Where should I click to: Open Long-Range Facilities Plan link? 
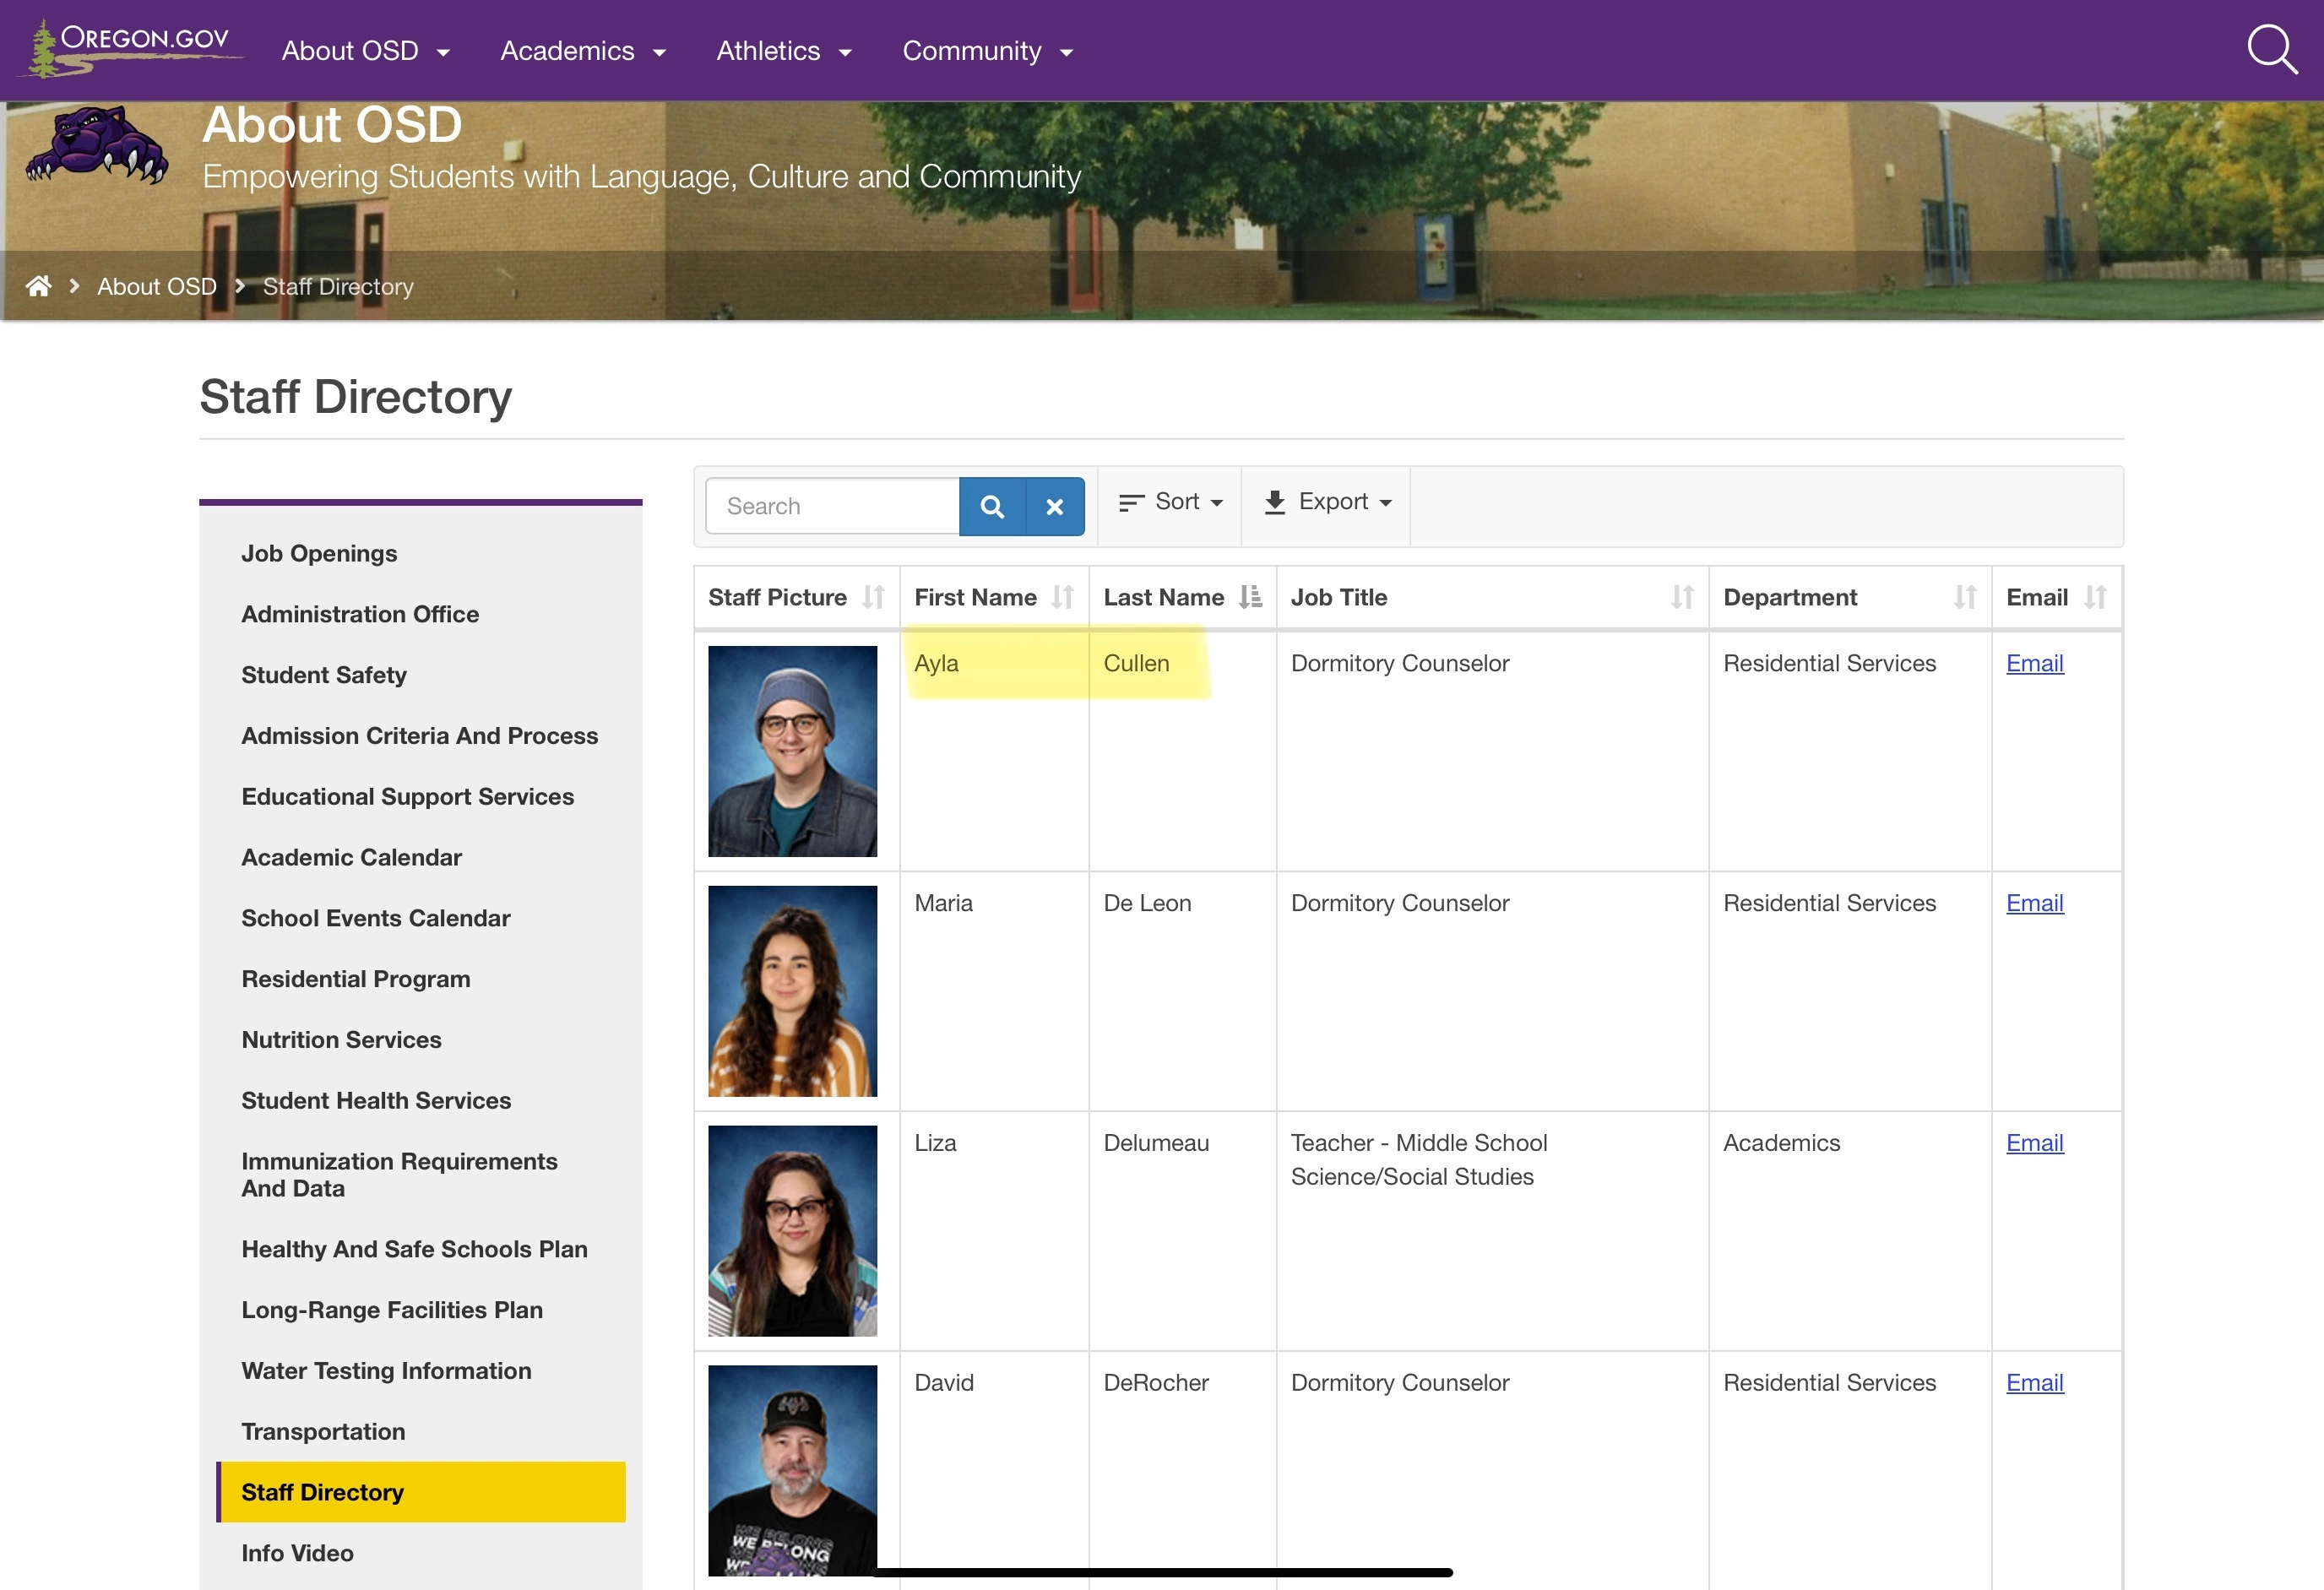tap(392, 1310)
